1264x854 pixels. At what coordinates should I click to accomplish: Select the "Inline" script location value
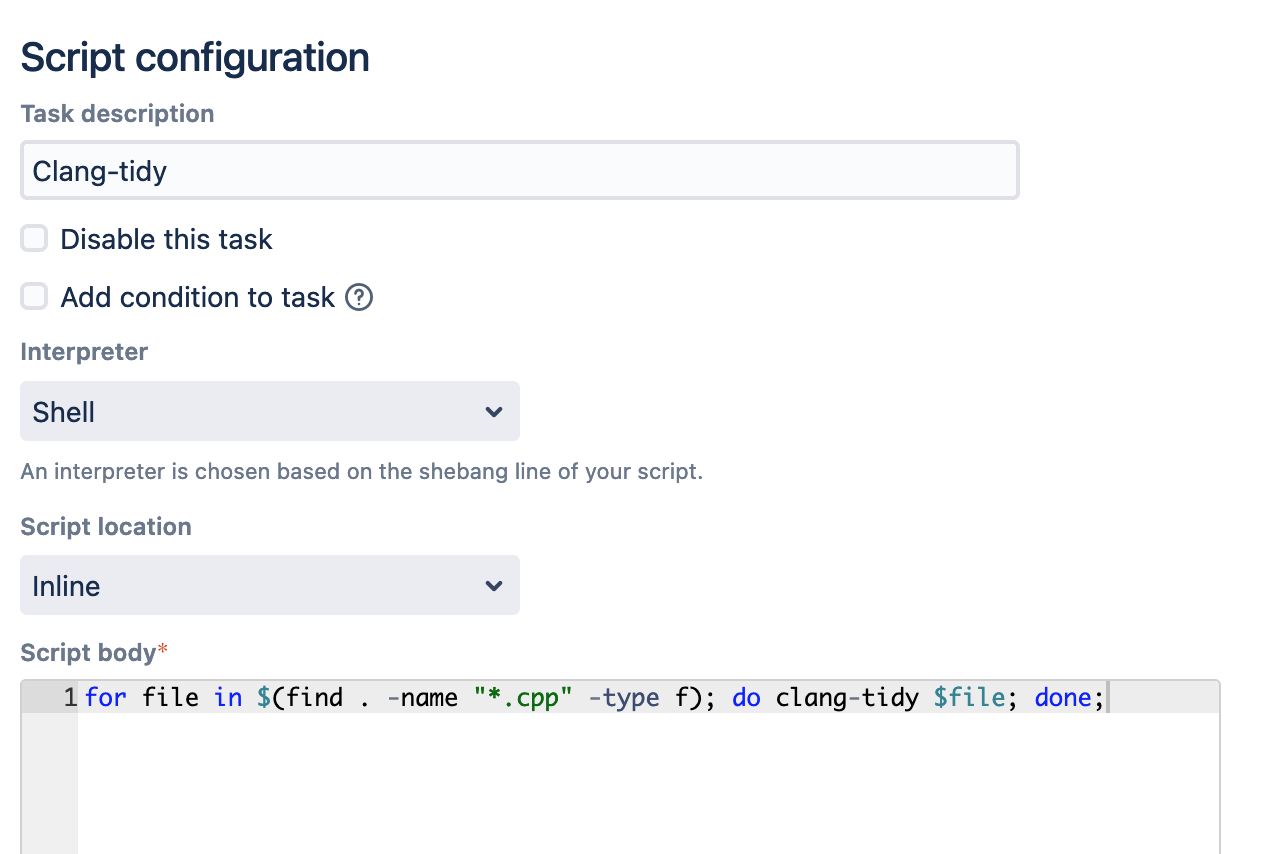click(x=66, y=585)
